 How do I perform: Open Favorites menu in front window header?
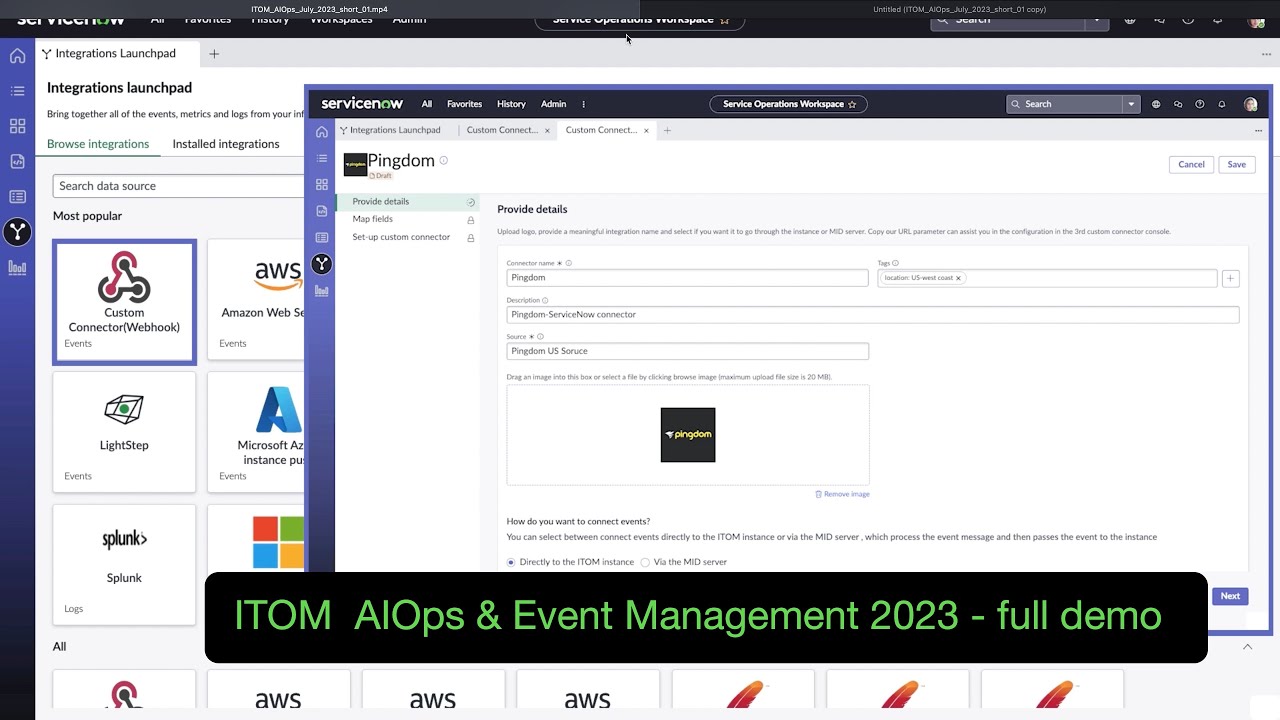click(x=464, y=104)
